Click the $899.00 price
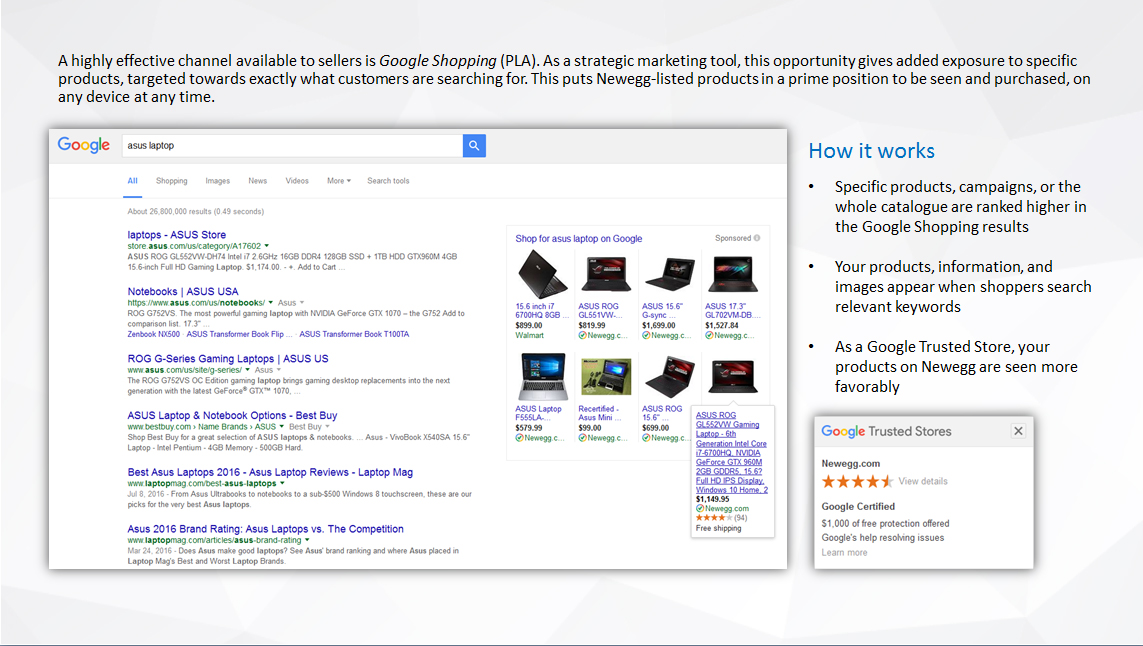Screen dimensions: 1143x646 (x=528, y=326)
